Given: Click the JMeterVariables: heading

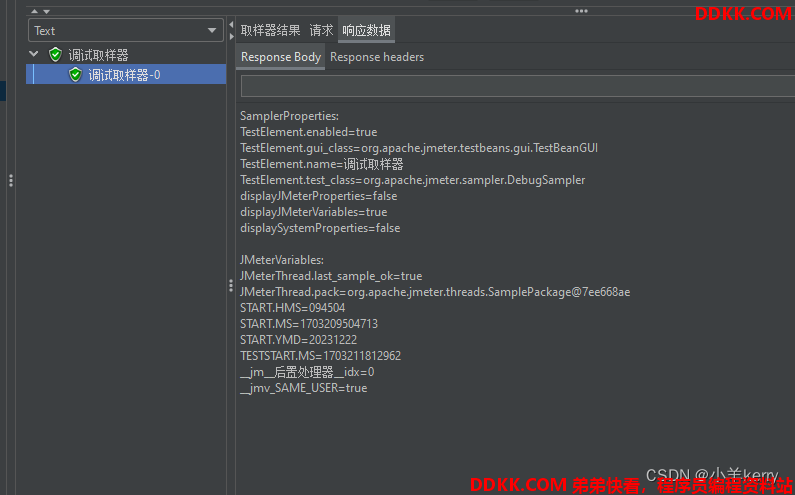Looking at the screenshot, I should point(281,260).
